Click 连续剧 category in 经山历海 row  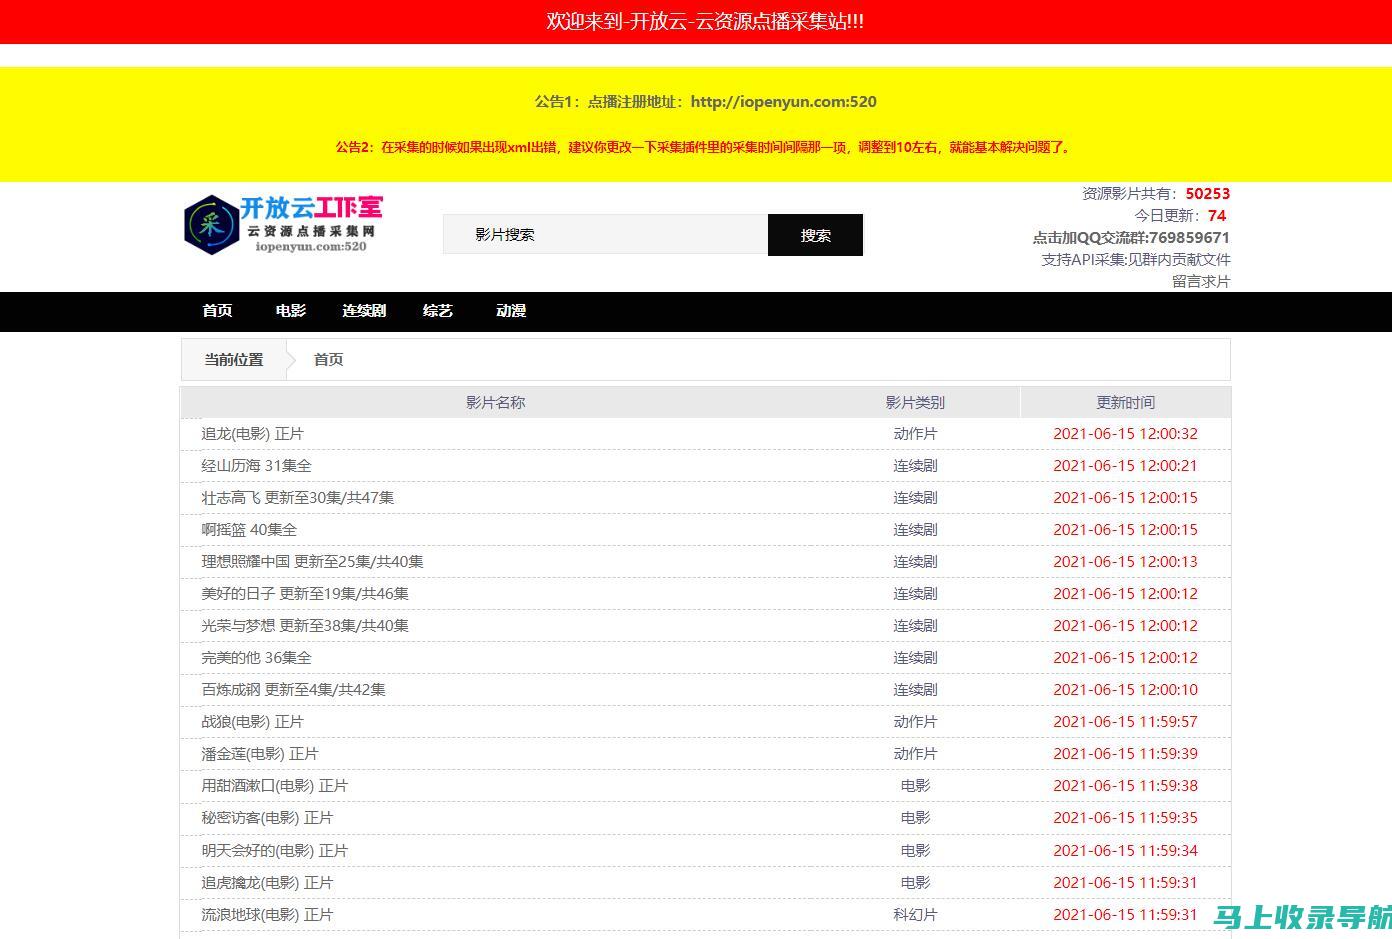(915, 465)
